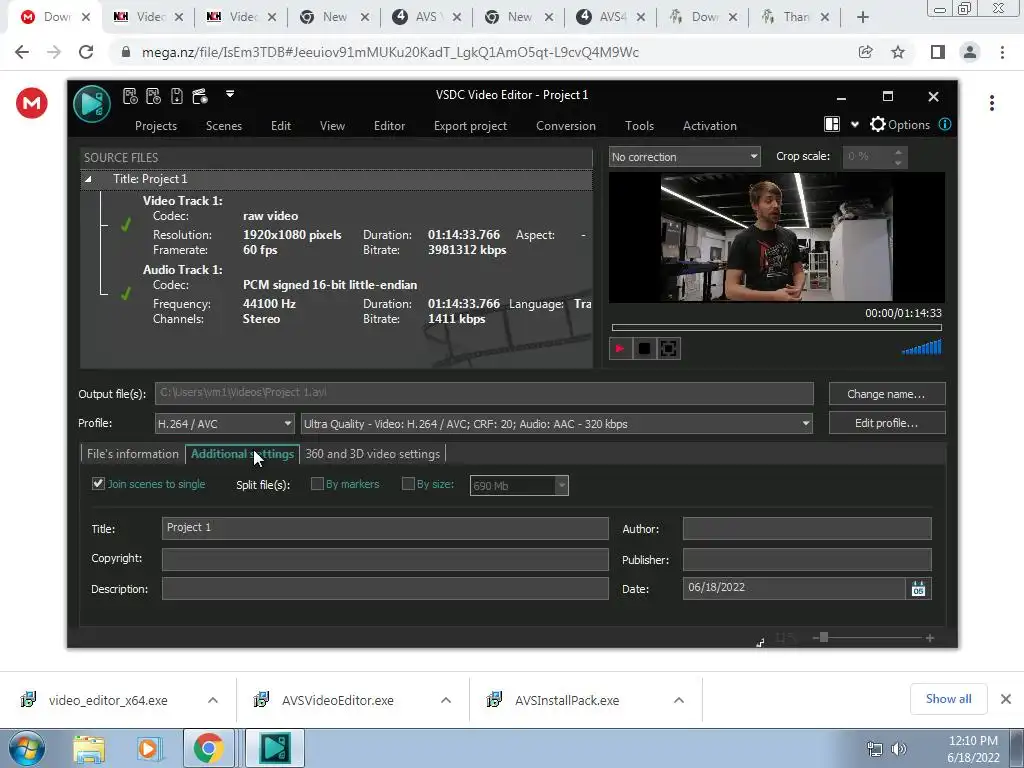This screenshot has height=768, width=1024.
Task: Bookmark this page with star icon
Action: pos(898,52)
